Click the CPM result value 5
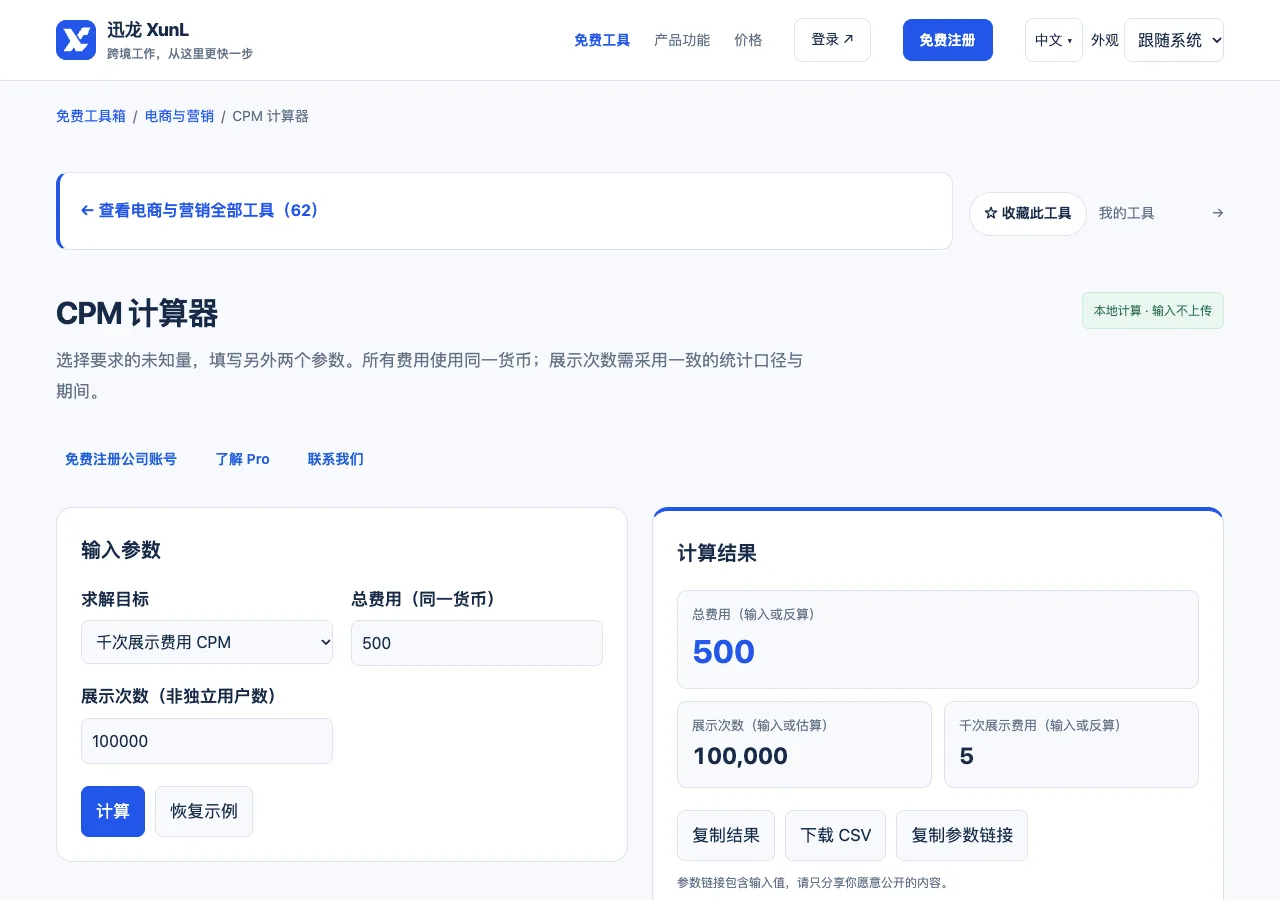 (966, 756)
